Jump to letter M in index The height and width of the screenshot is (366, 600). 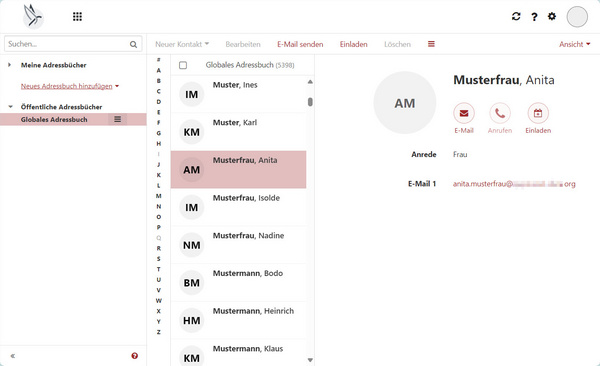[159, 196]
